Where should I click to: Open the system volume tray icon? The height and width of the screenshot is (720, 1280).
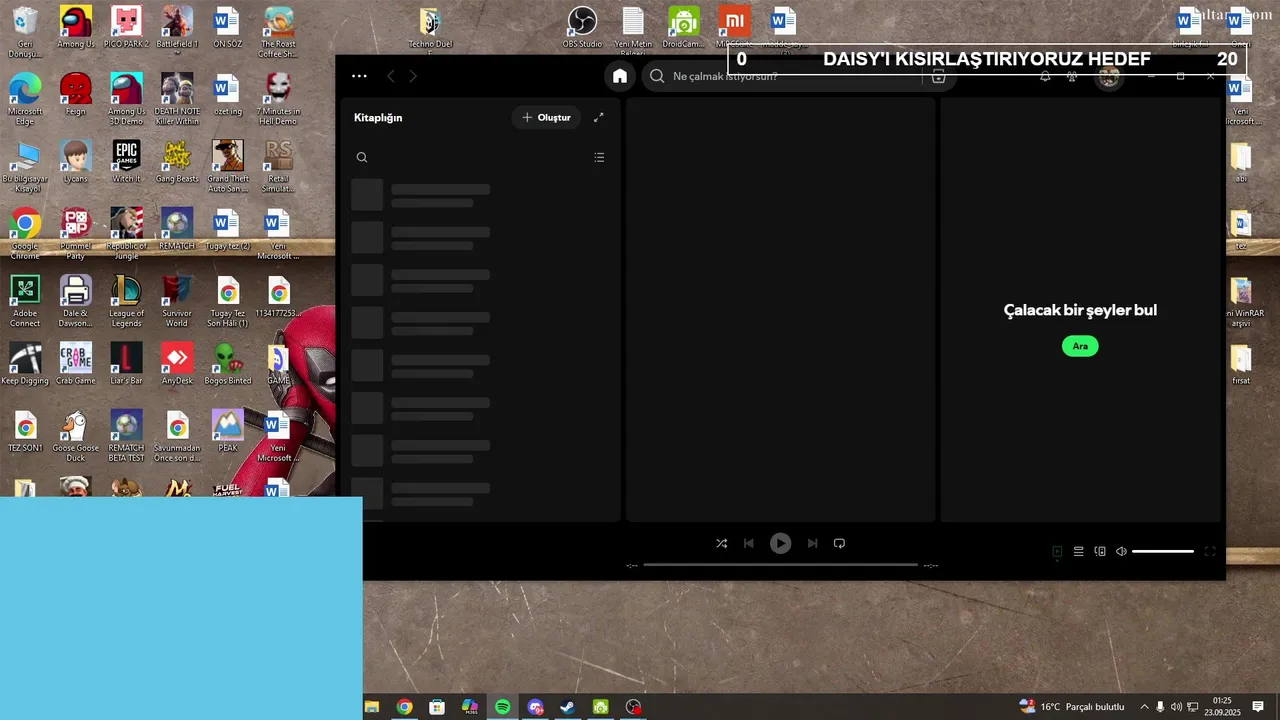point(1176,707)
